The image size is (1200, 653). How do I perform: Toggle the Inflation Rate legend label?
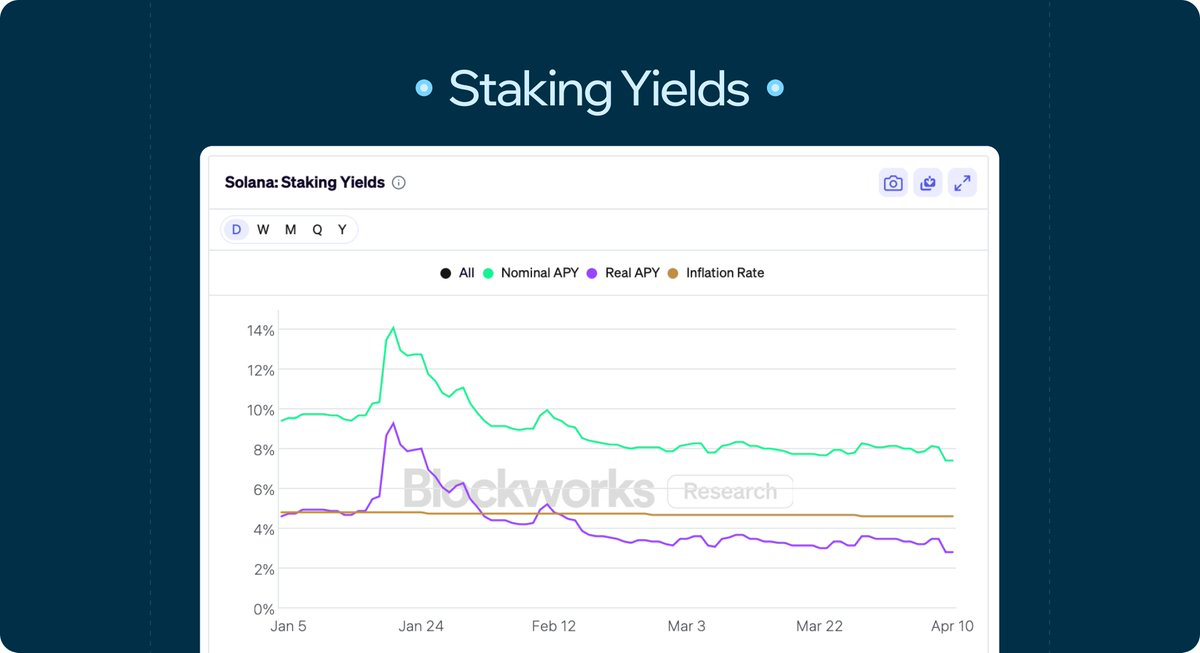(725, 273)
